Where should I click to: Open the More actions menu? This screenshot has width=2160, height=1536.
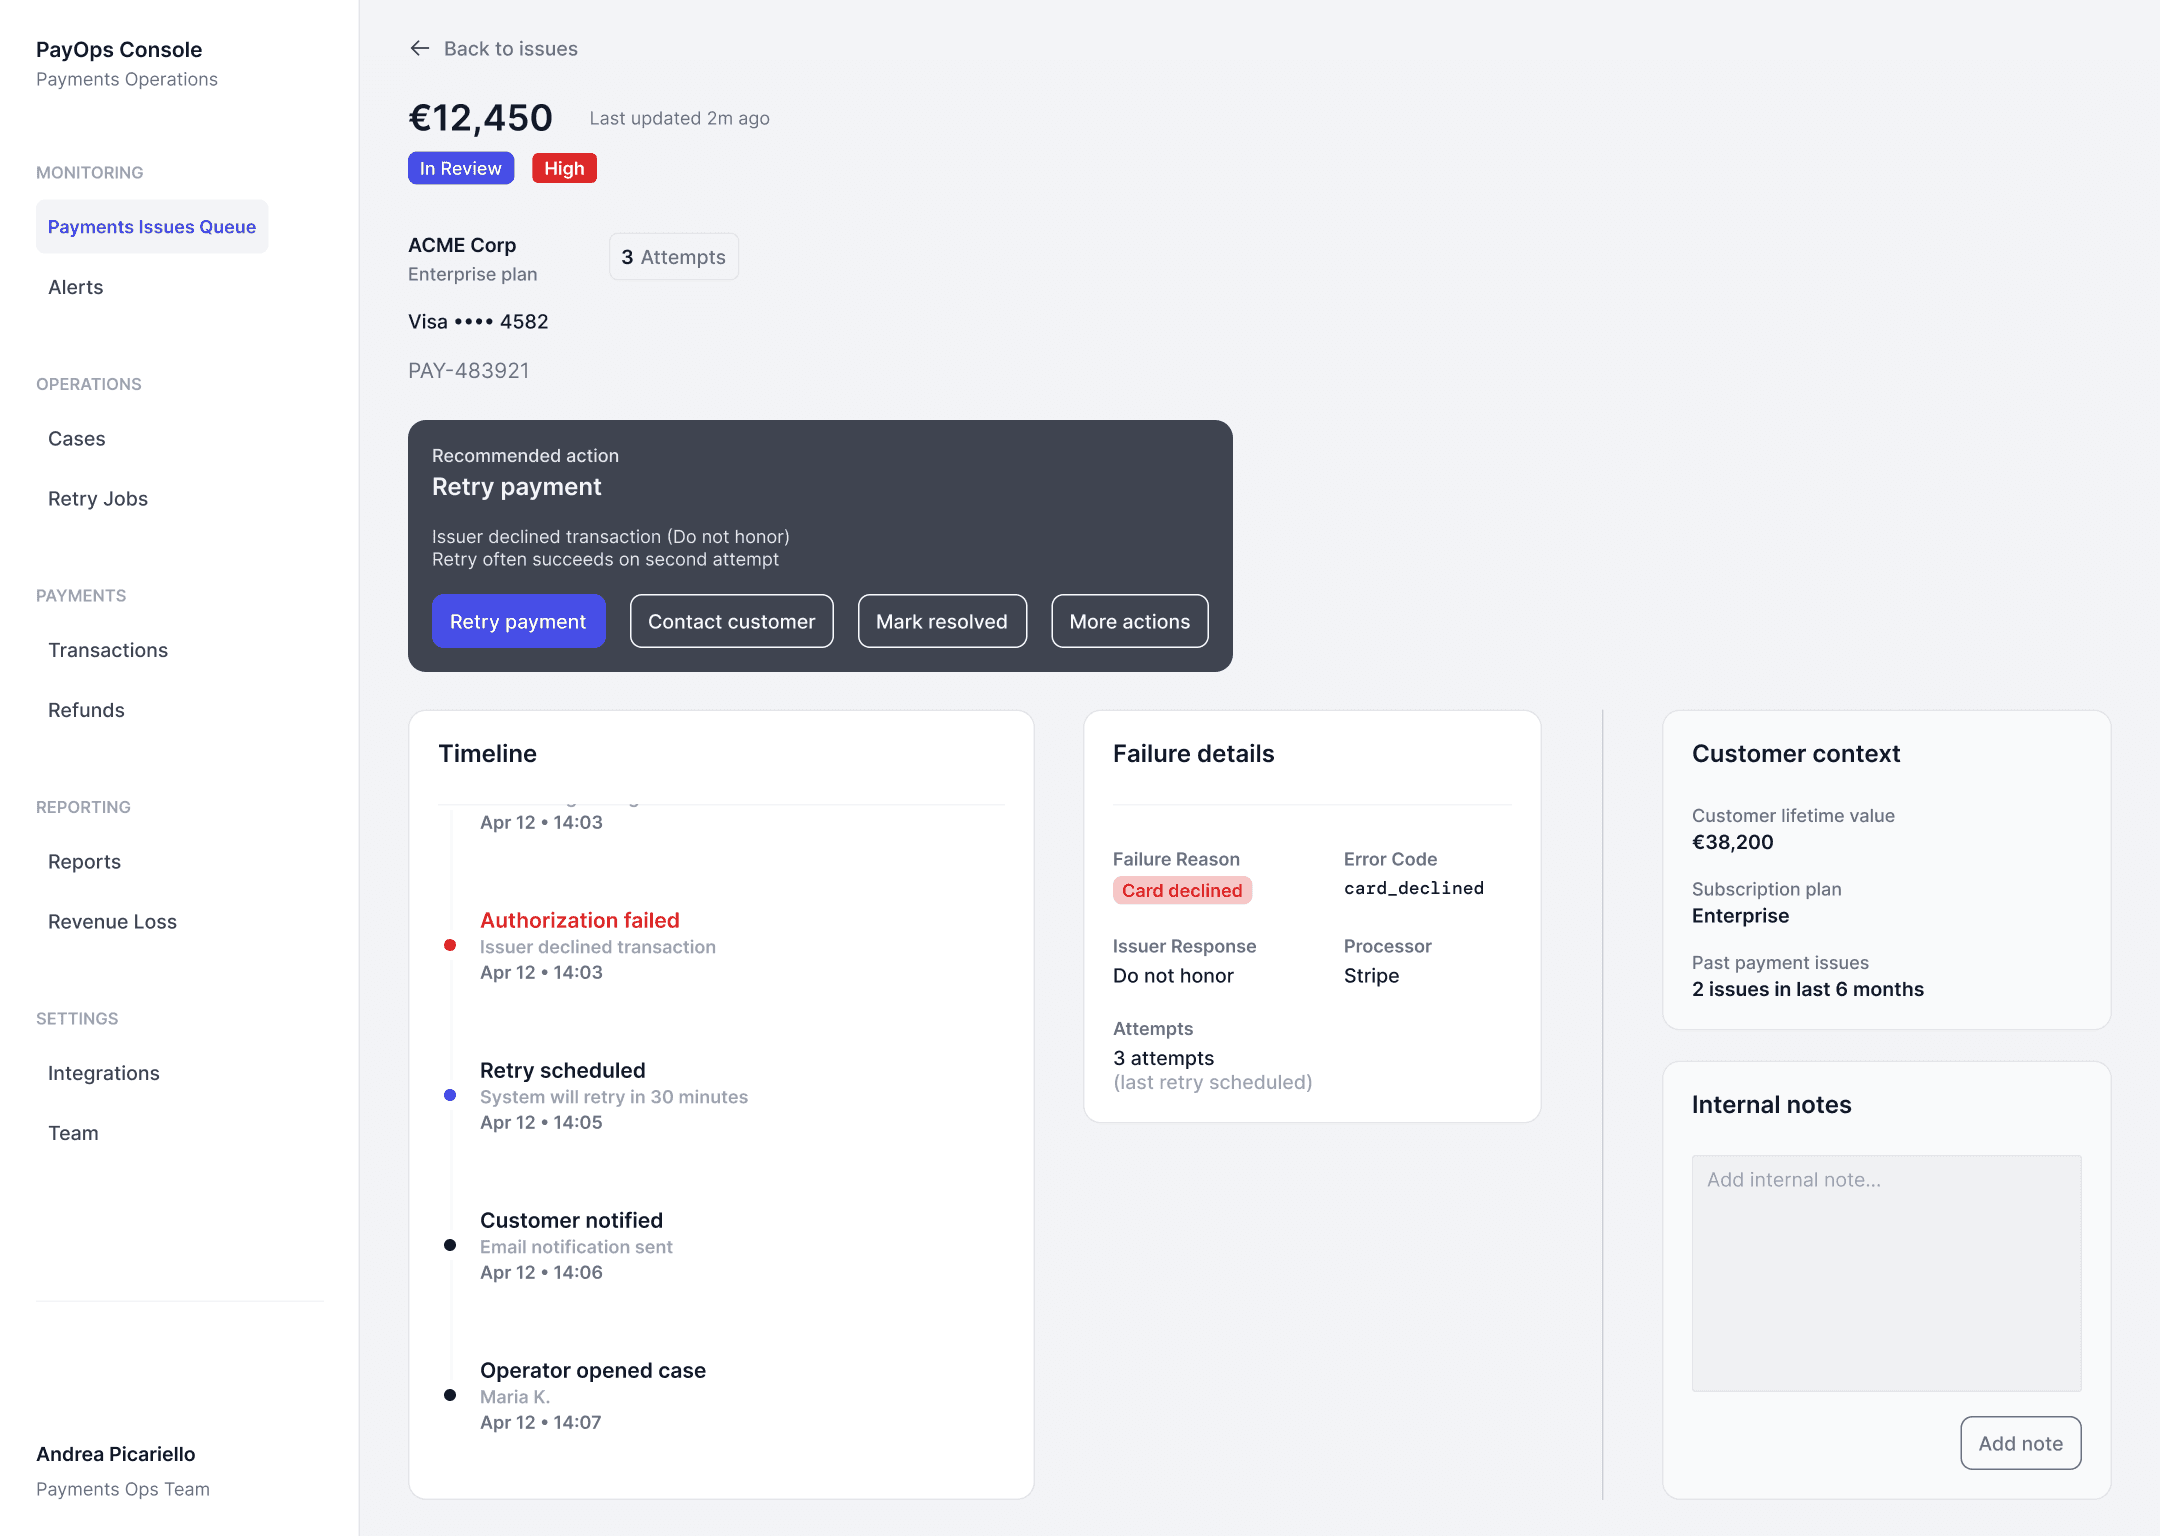(1129, 621)
